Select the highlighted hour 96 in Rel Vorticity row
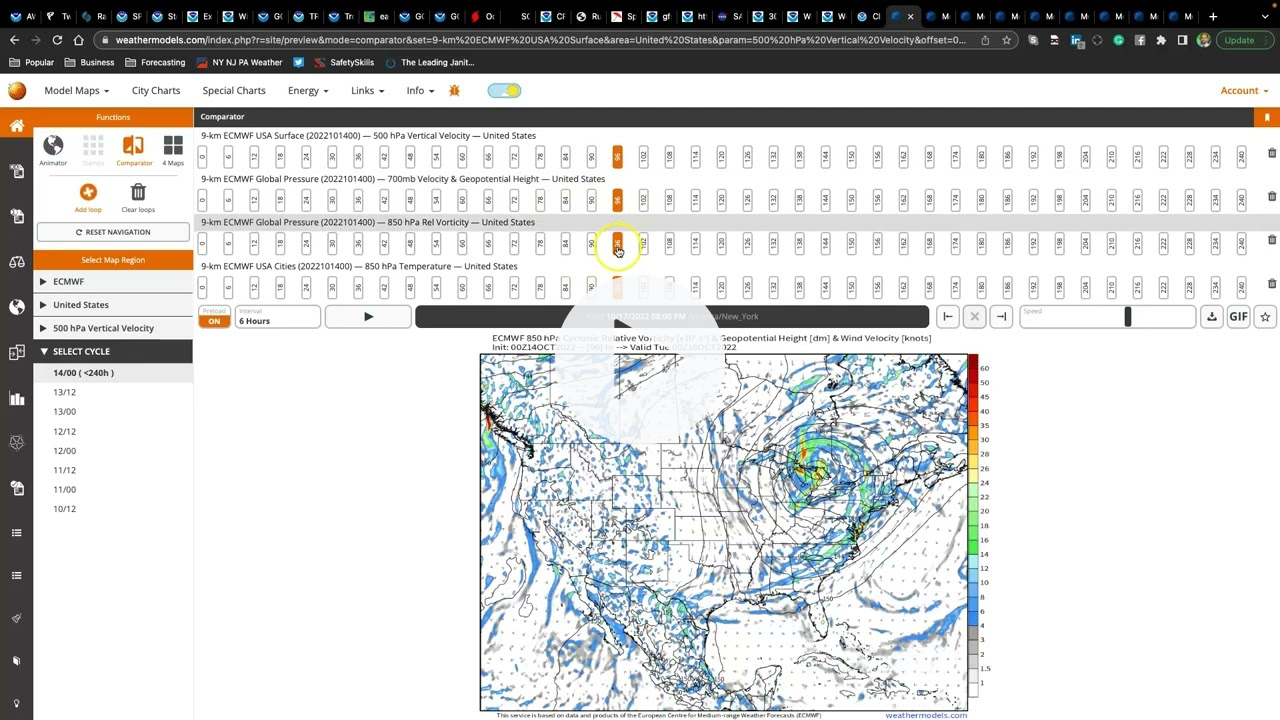1280x720 pixels. pos(617,243)
